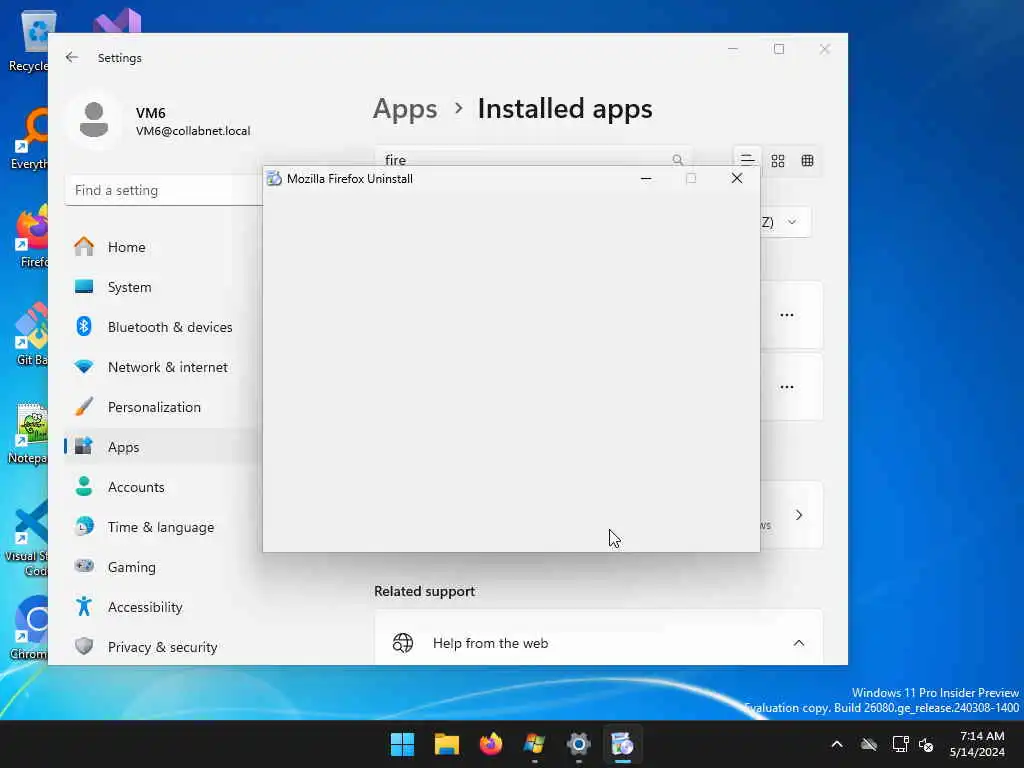Click the network status tray icon
Image resolution: width=1024 pixels, height=768 pixels.
901,744
